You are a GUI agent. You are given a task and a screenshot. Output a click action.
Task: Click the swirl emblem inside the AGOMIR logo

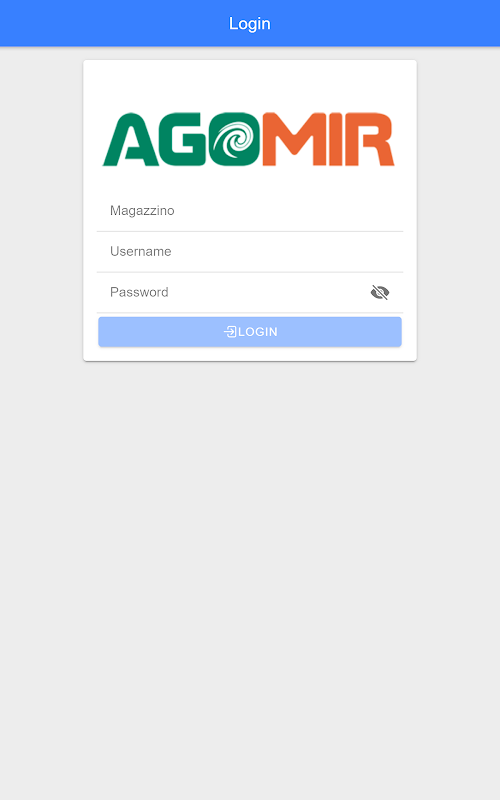pyautogui.click(x=235, y=139)
